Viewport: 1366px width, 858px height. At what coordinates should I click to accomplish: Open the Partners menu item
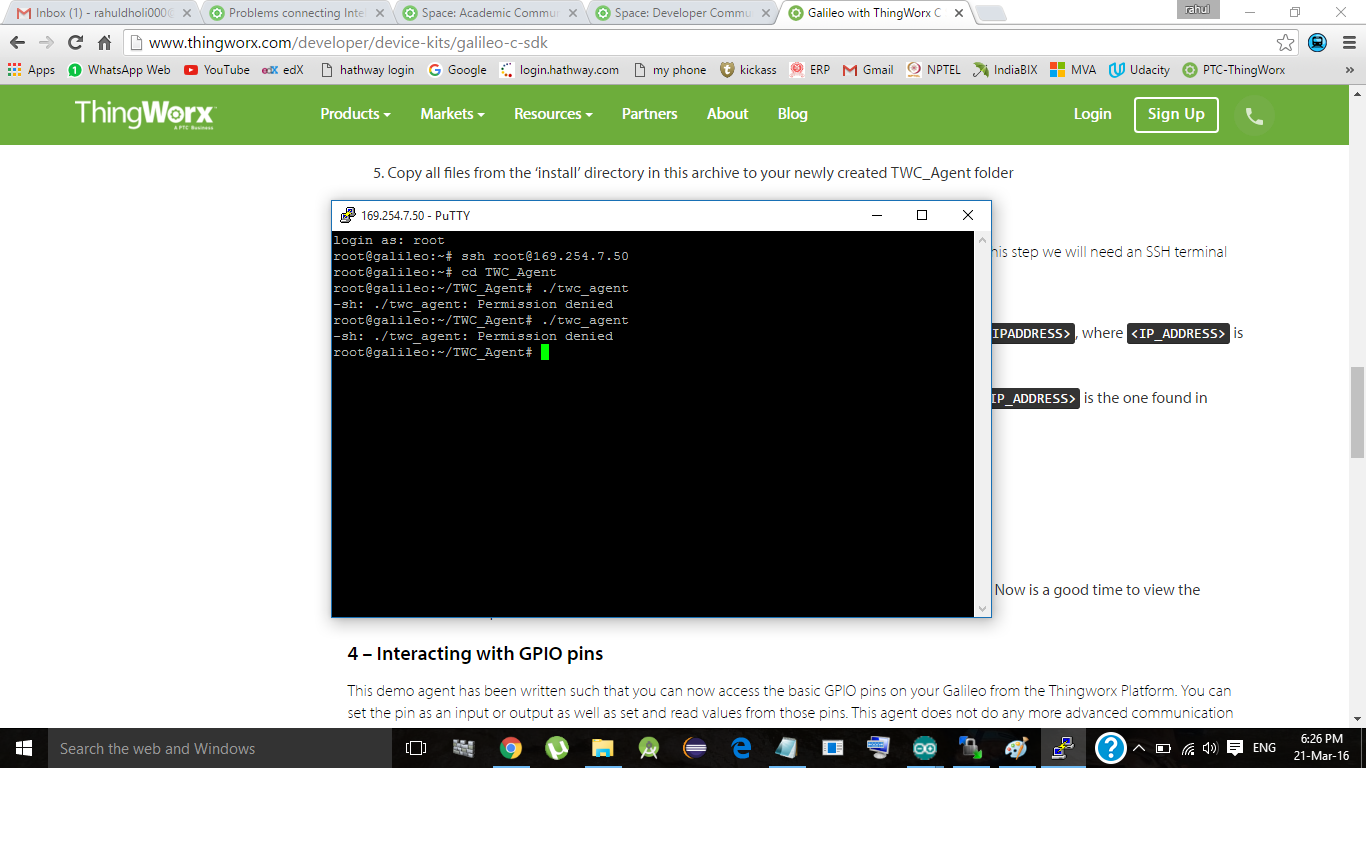pyautogui.click(x=649, y=114)
